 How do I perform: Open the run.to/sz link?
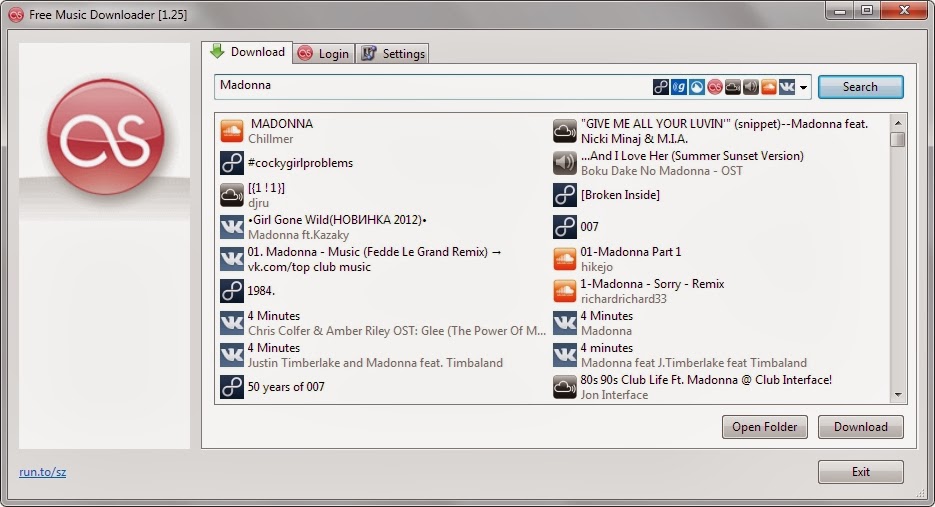pos(42,472)
